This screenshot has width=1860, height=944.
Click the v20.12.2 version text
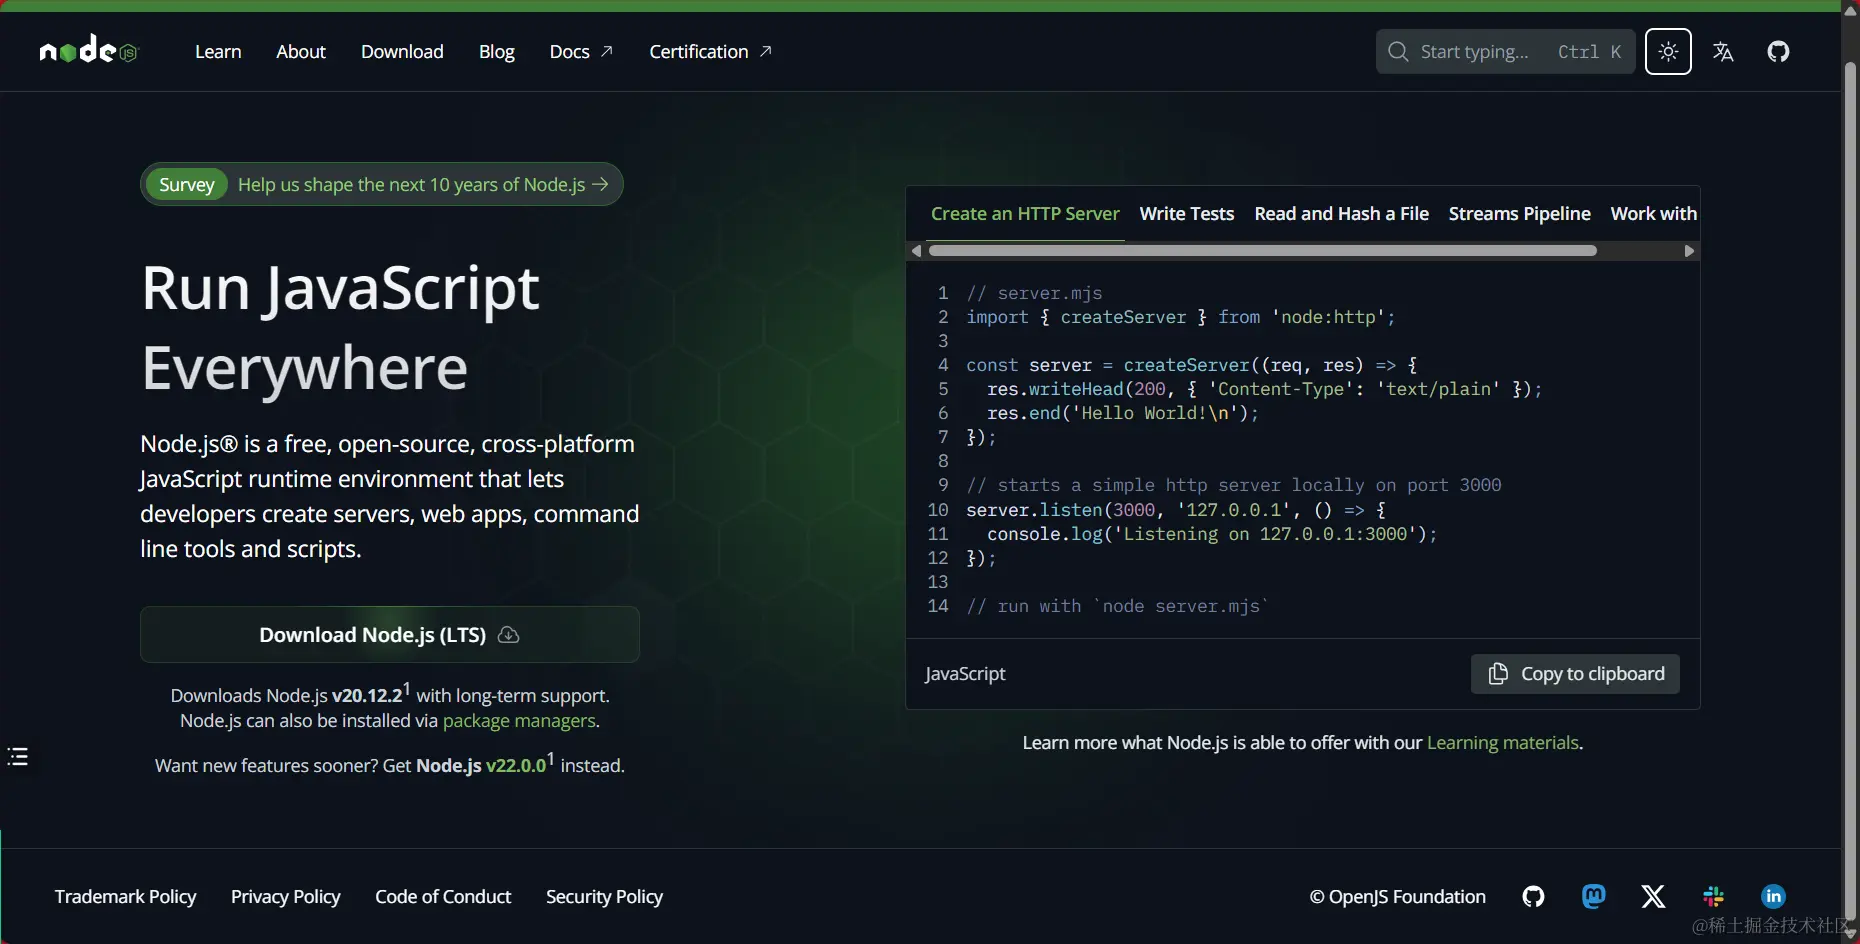367,696
